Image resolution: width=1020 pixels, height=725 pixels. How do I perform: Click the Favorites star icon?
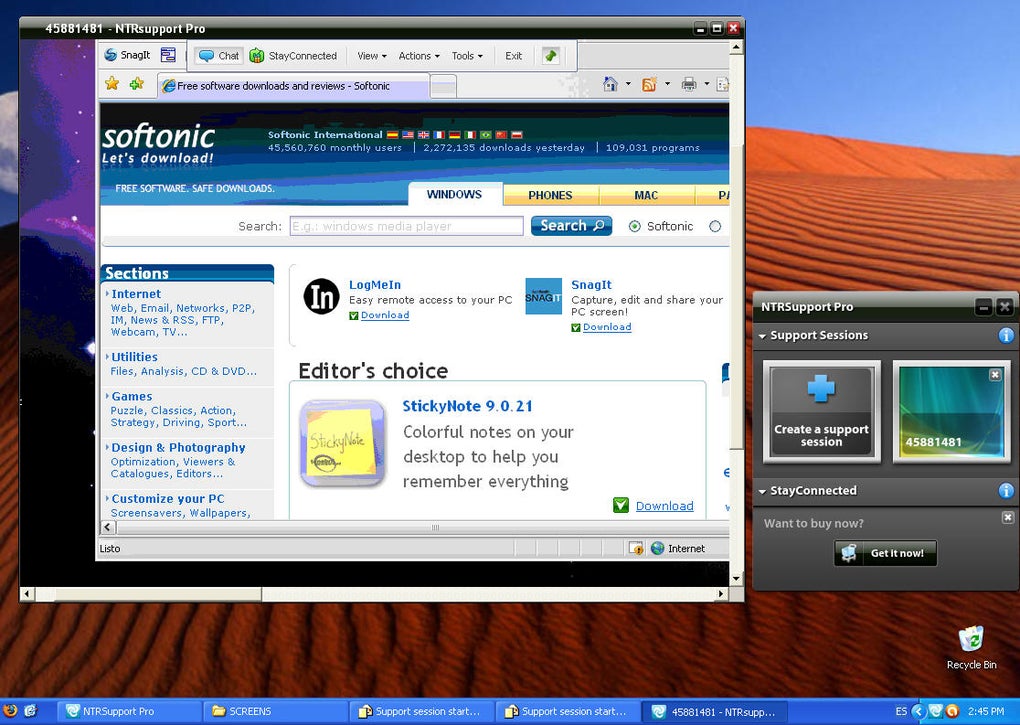pos(113,84)
